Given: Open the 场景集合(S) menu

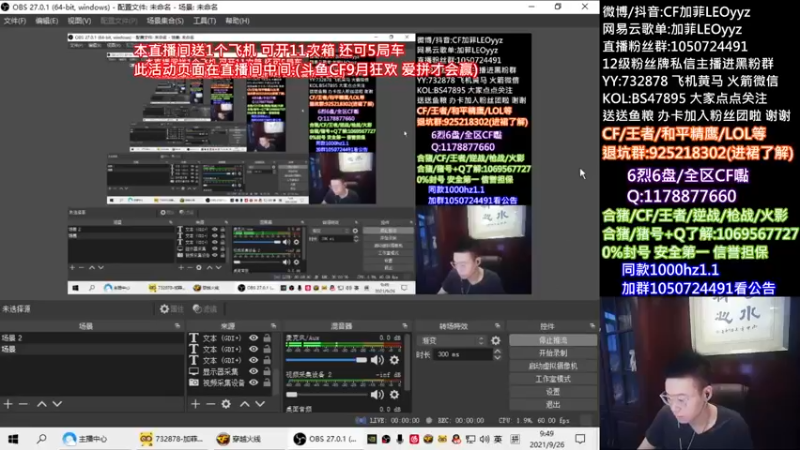Looking at the screenshot, I should click(x=165, y=21).
